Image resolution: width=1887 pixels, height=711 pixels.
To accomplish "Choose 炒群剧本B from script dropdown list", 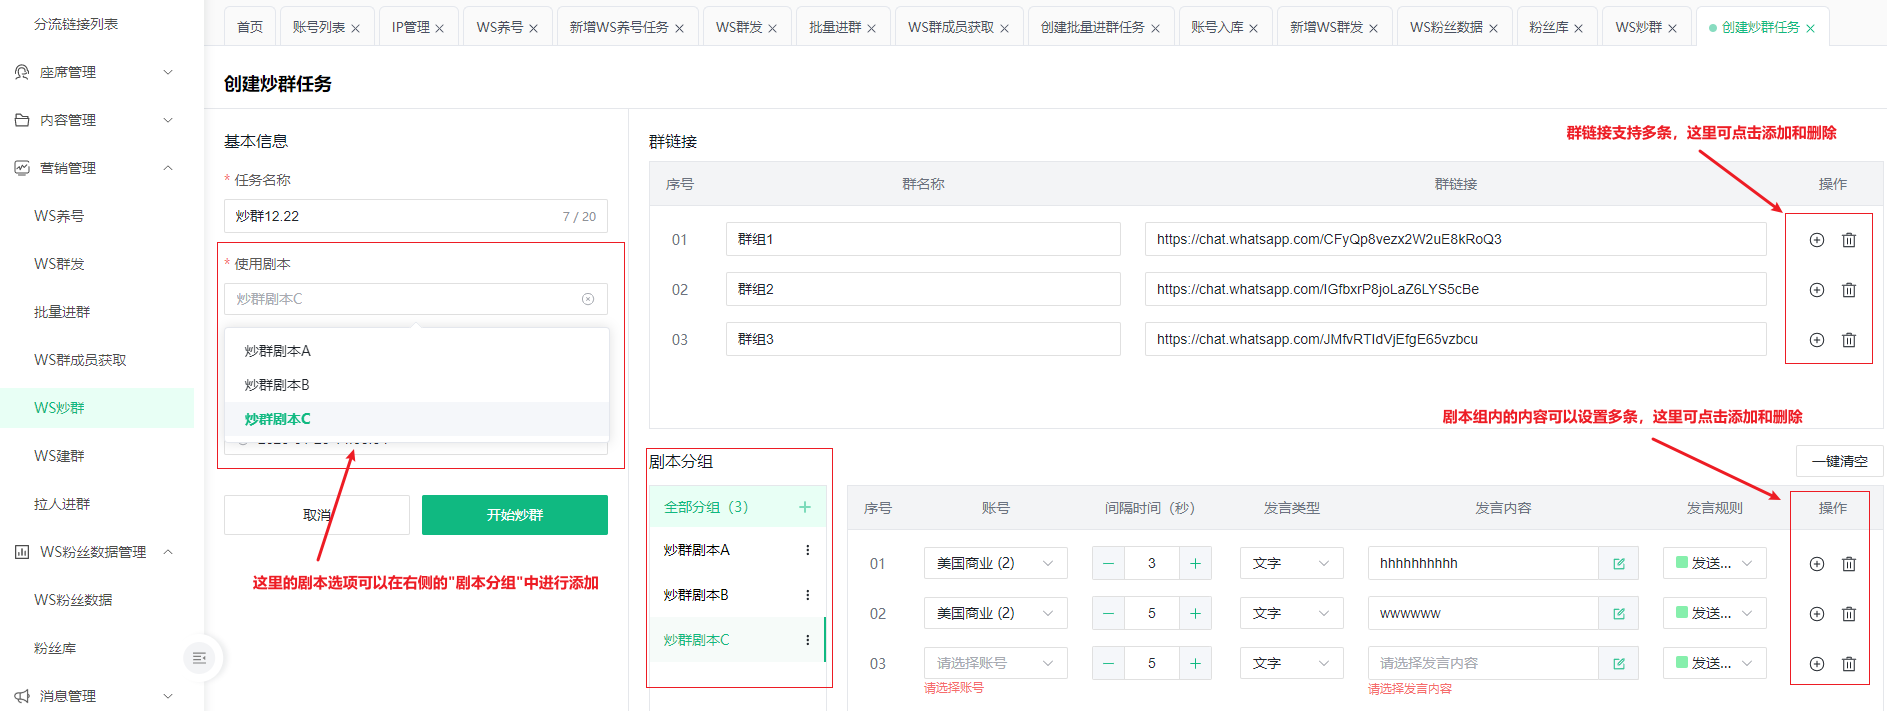I will click(277, 385).
